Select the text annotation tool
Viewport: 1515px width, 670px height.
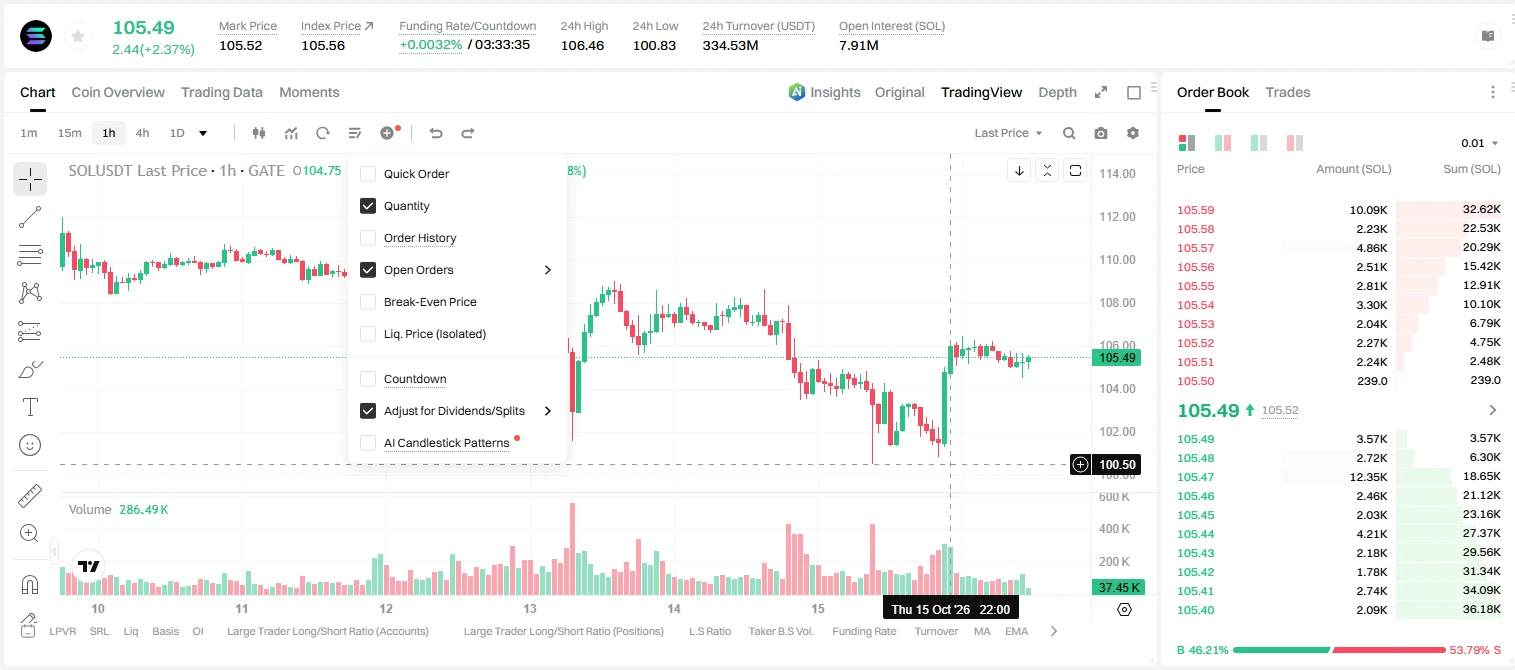(x=30, y=407)
